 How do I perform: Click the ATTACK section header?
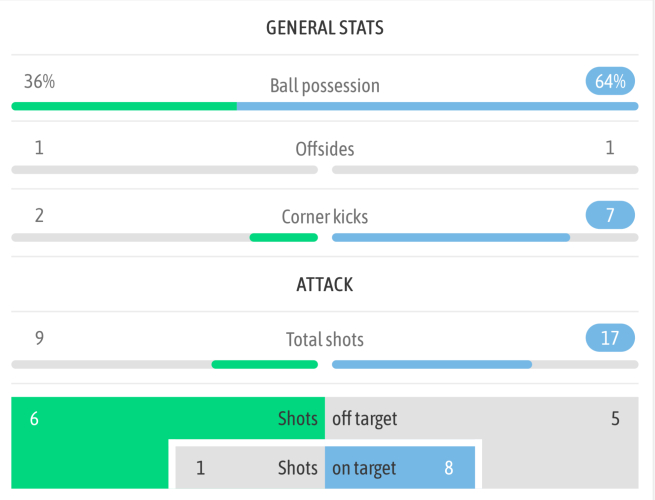coord(325,285)
